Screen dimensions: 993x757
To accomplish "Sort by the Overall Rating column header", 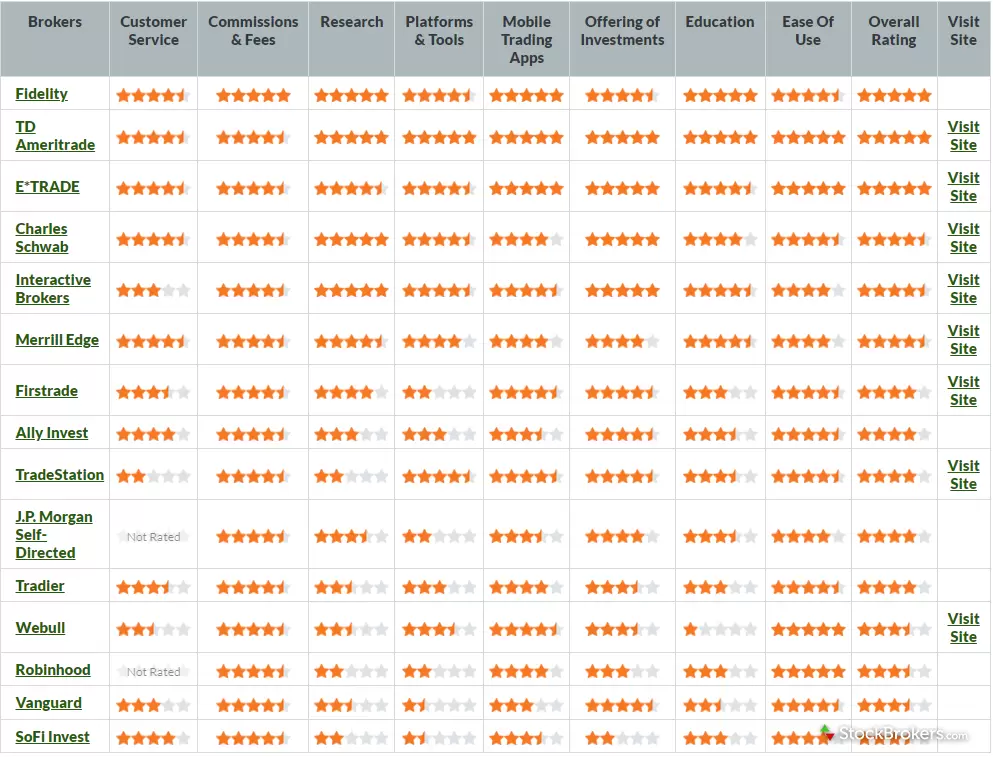I will pyautogui.click(x=893, y=31).
